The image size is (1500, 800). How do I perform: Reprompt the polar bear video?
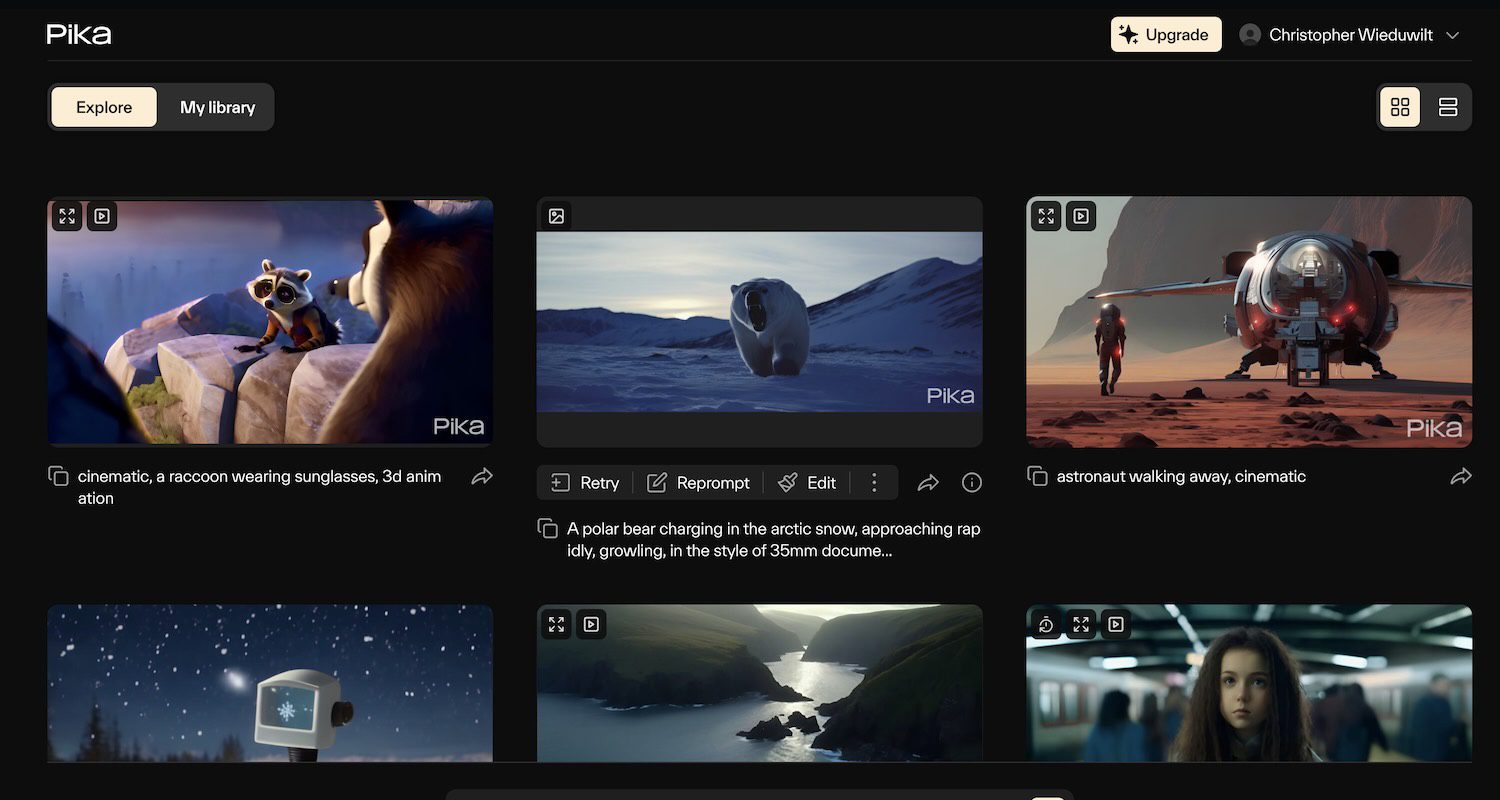click(698, 483)
